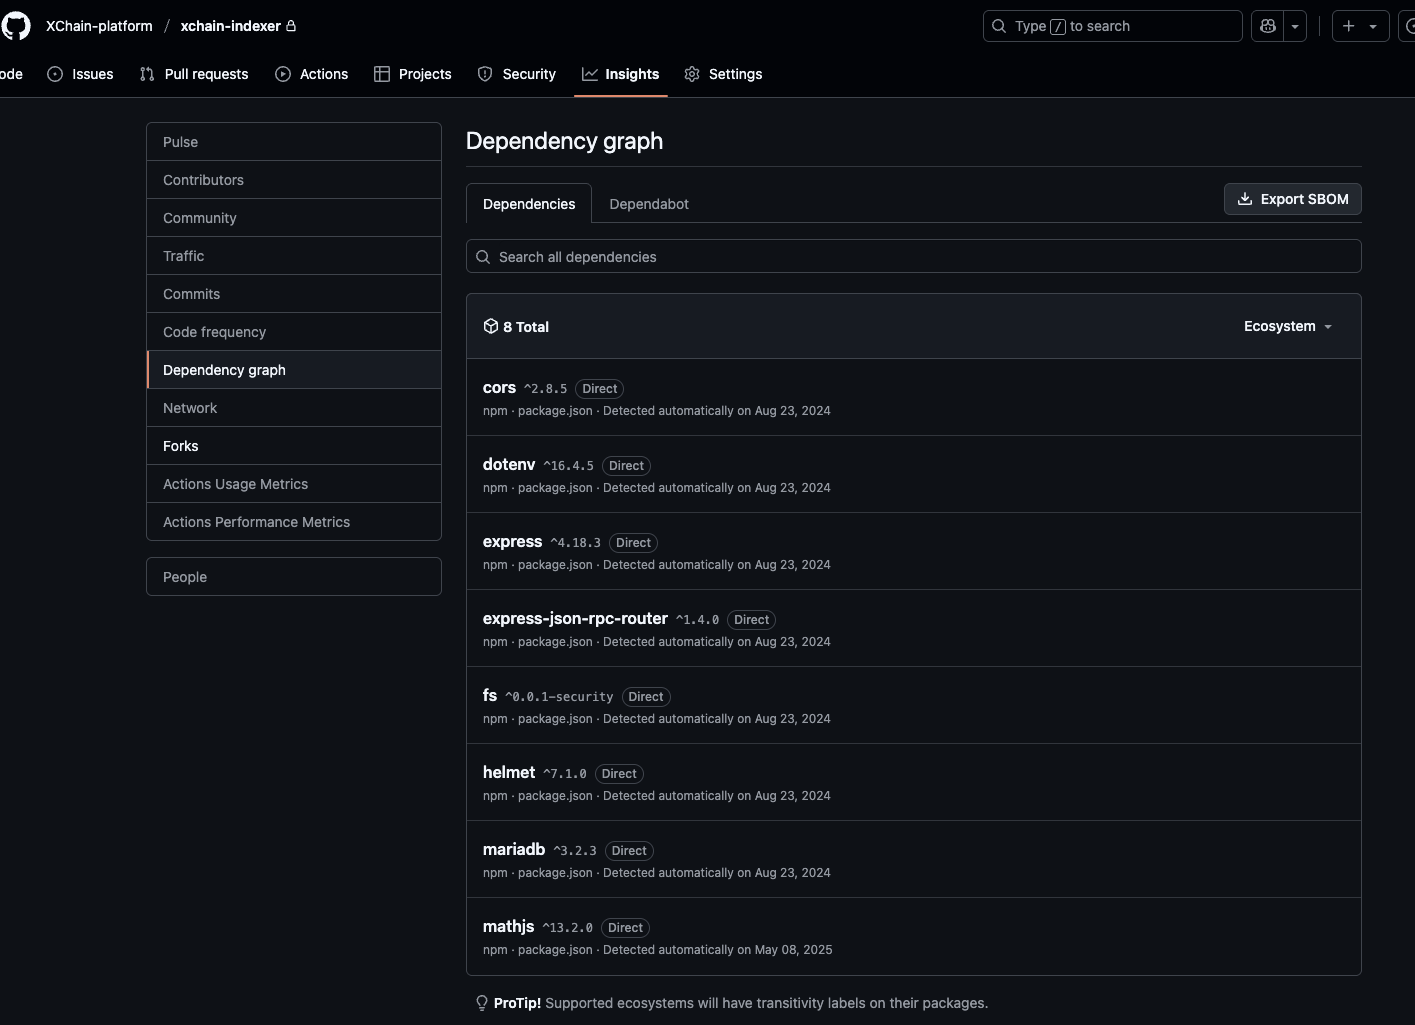Select Dependency graph in sidebar
Viewport: 1415px width, 1025px height.
point(294,370)
